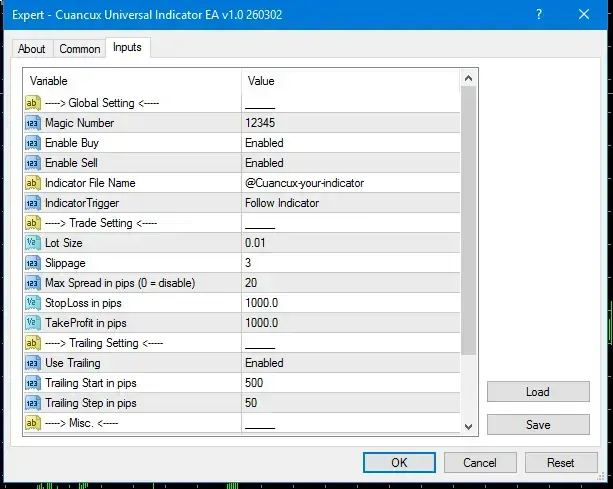Image resolution: width=613 pixels, height=489 pixels.
Task: Click the integer icon next to Magic Number
Action: [x=32, y=123]
